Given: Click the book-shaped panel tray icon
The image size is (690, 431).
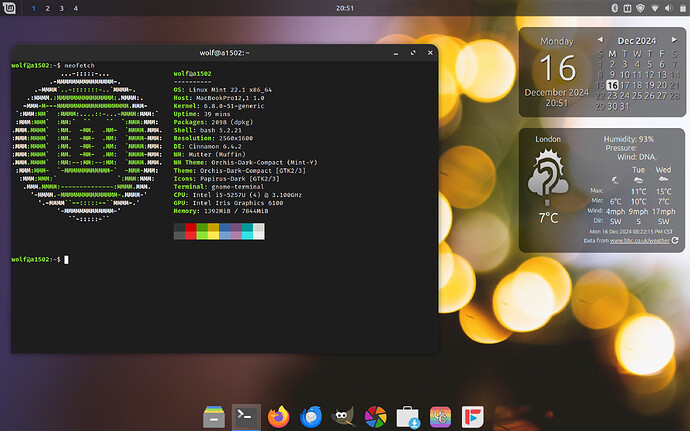Looking at the screenshot, I should pos(627,8).
